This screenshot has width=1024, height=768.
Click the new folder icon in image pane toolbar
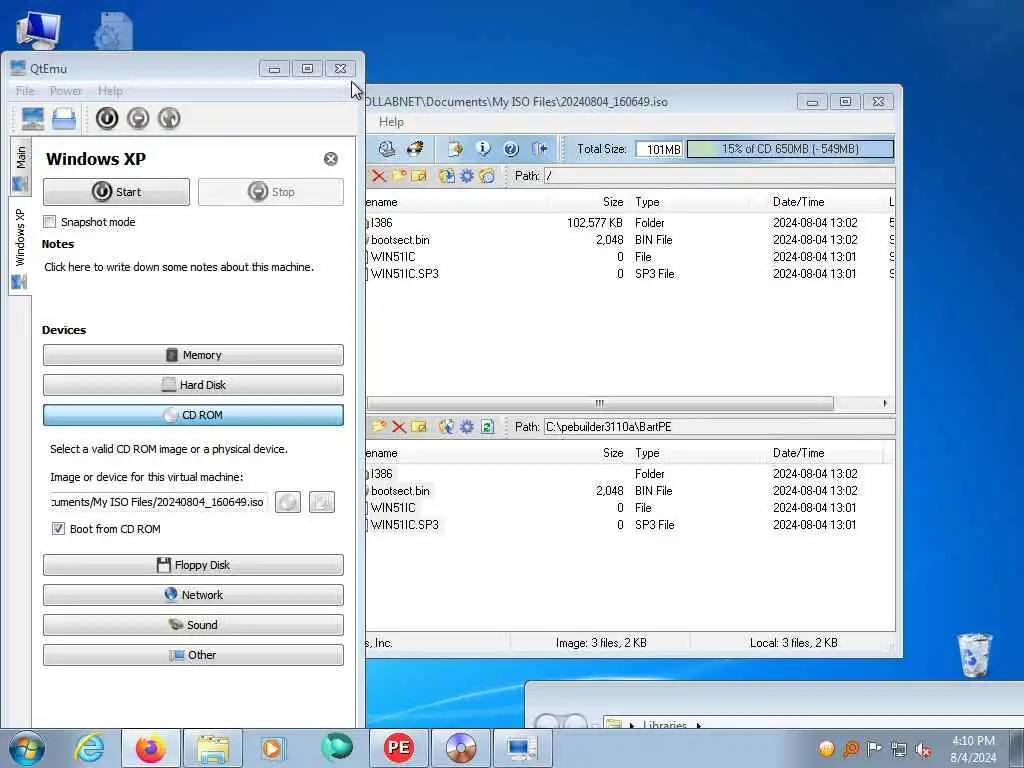pyautogui.click(x=399, y=176)
